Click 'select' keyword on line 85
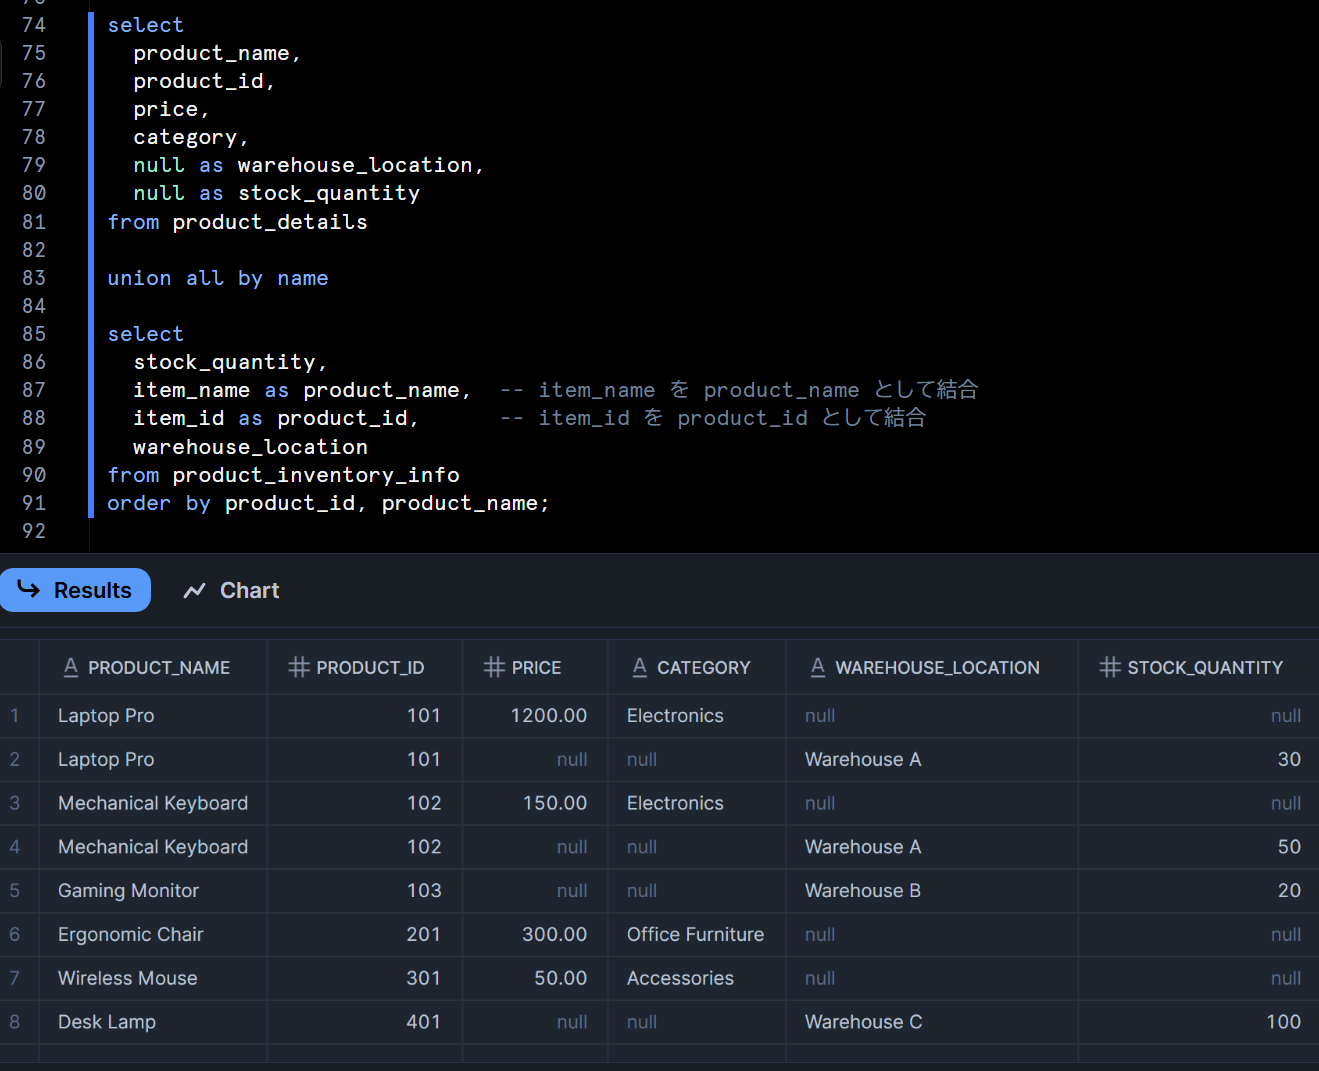This screenshot has height=1071, width=1319. point(146,334)
